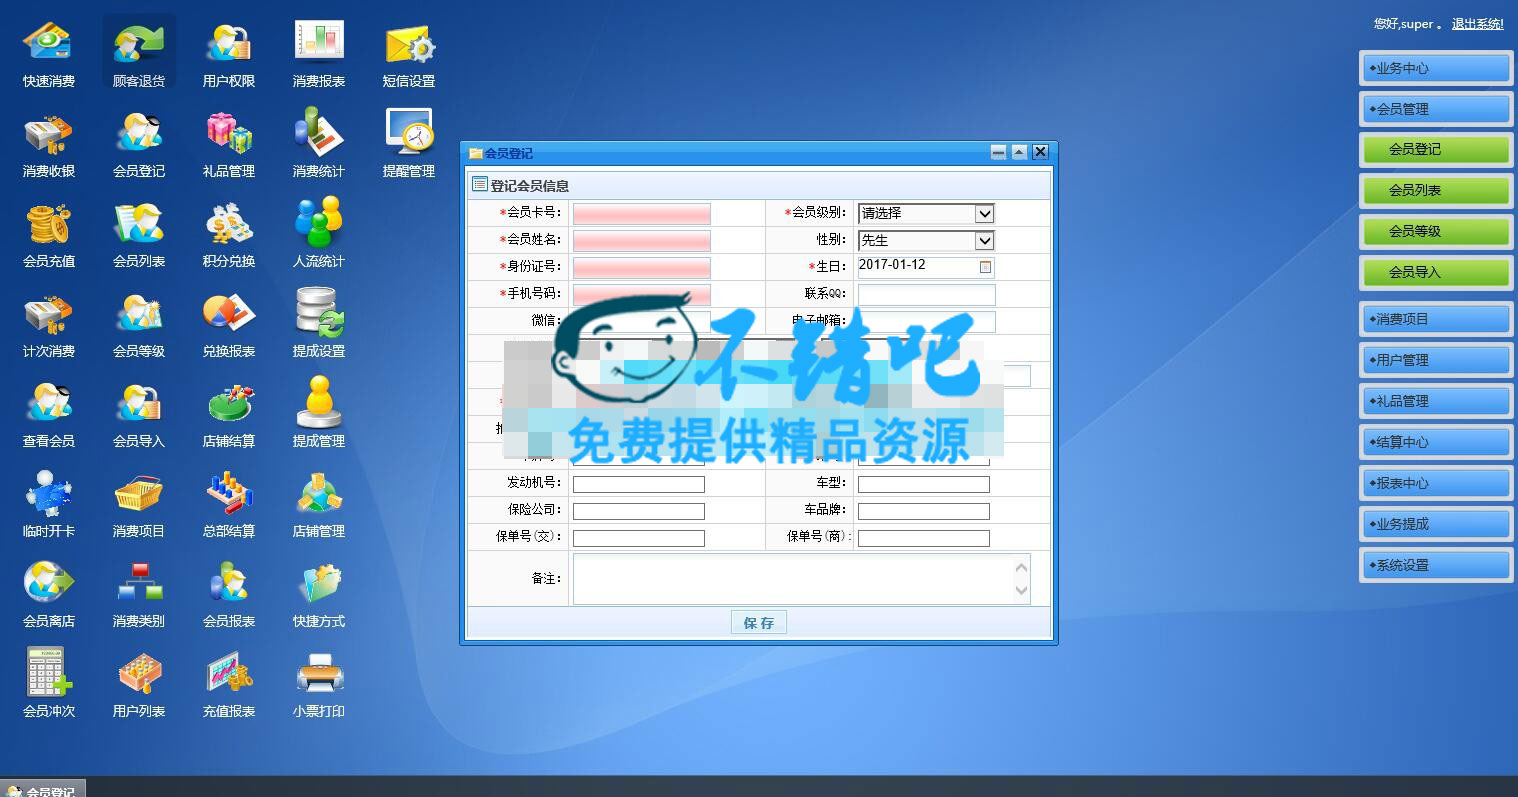Expand the 消费项目 sidebar section
This screenshot has height=797, width=1518.
1436,319
